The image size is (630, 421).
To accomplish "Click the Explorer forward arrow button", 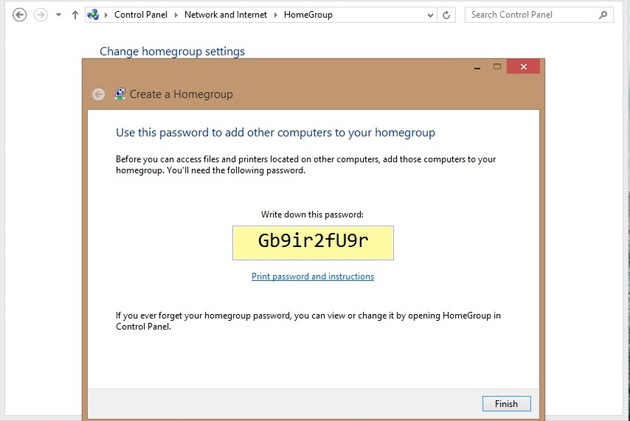I will pyautogui.click(x=41, y=15).
